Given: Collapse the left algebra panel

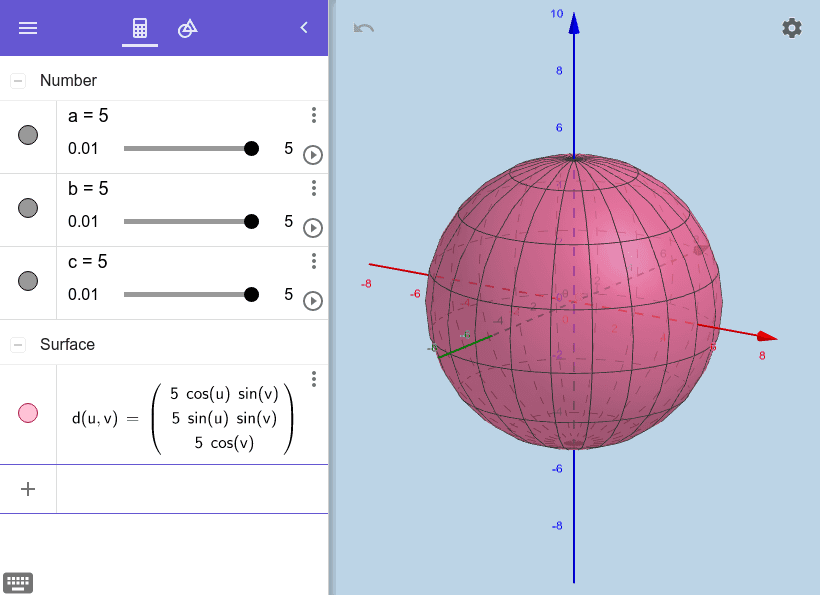Looking at the screenshot, I should tap(304, 28).
